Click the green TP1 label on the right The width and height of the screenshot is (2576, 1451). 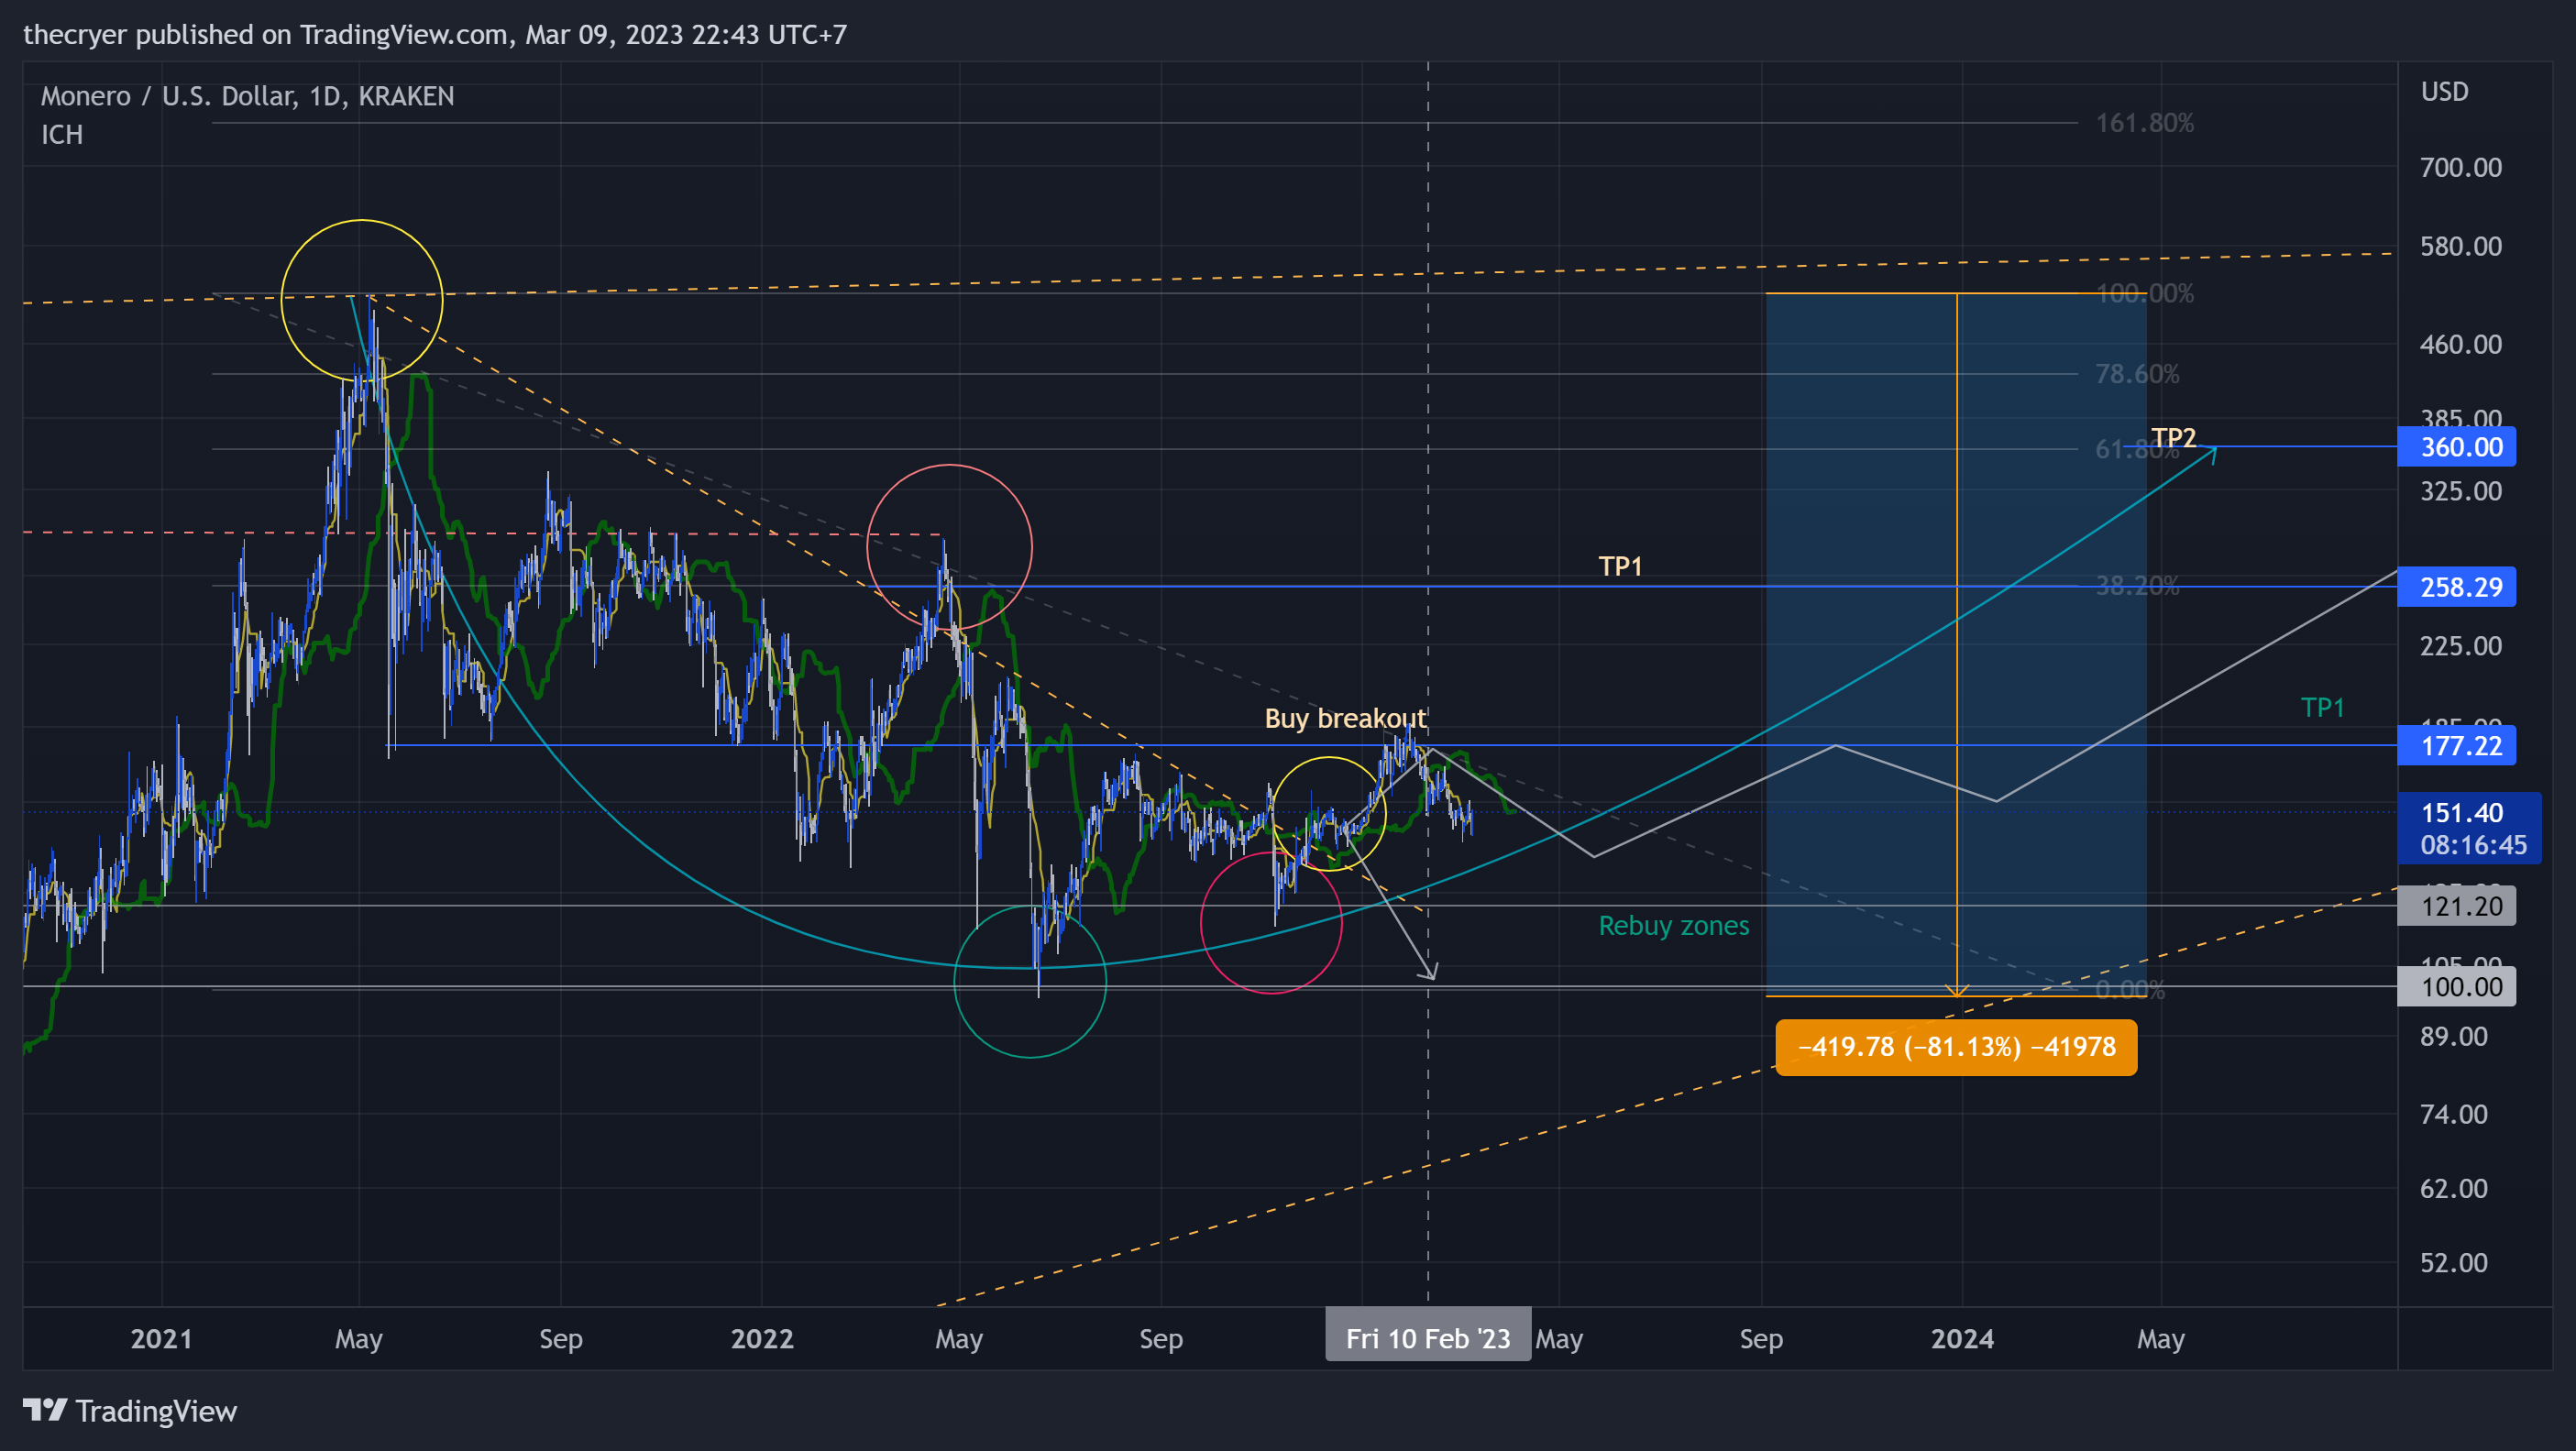point(2323,708)
